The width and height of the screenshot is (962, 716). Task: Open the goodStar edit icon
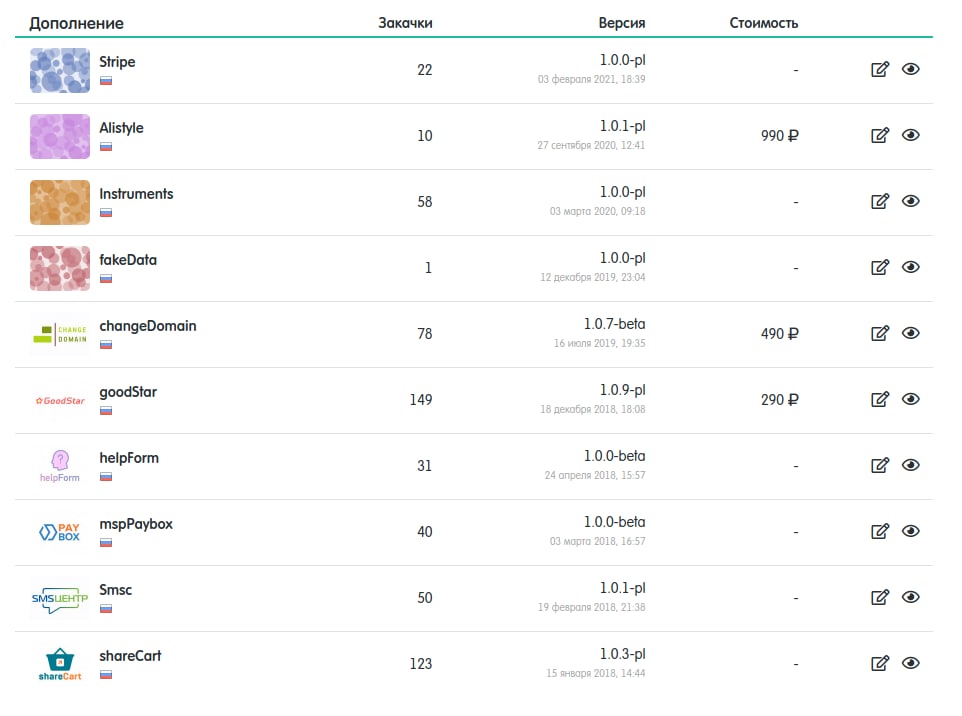tap(880, 399)
